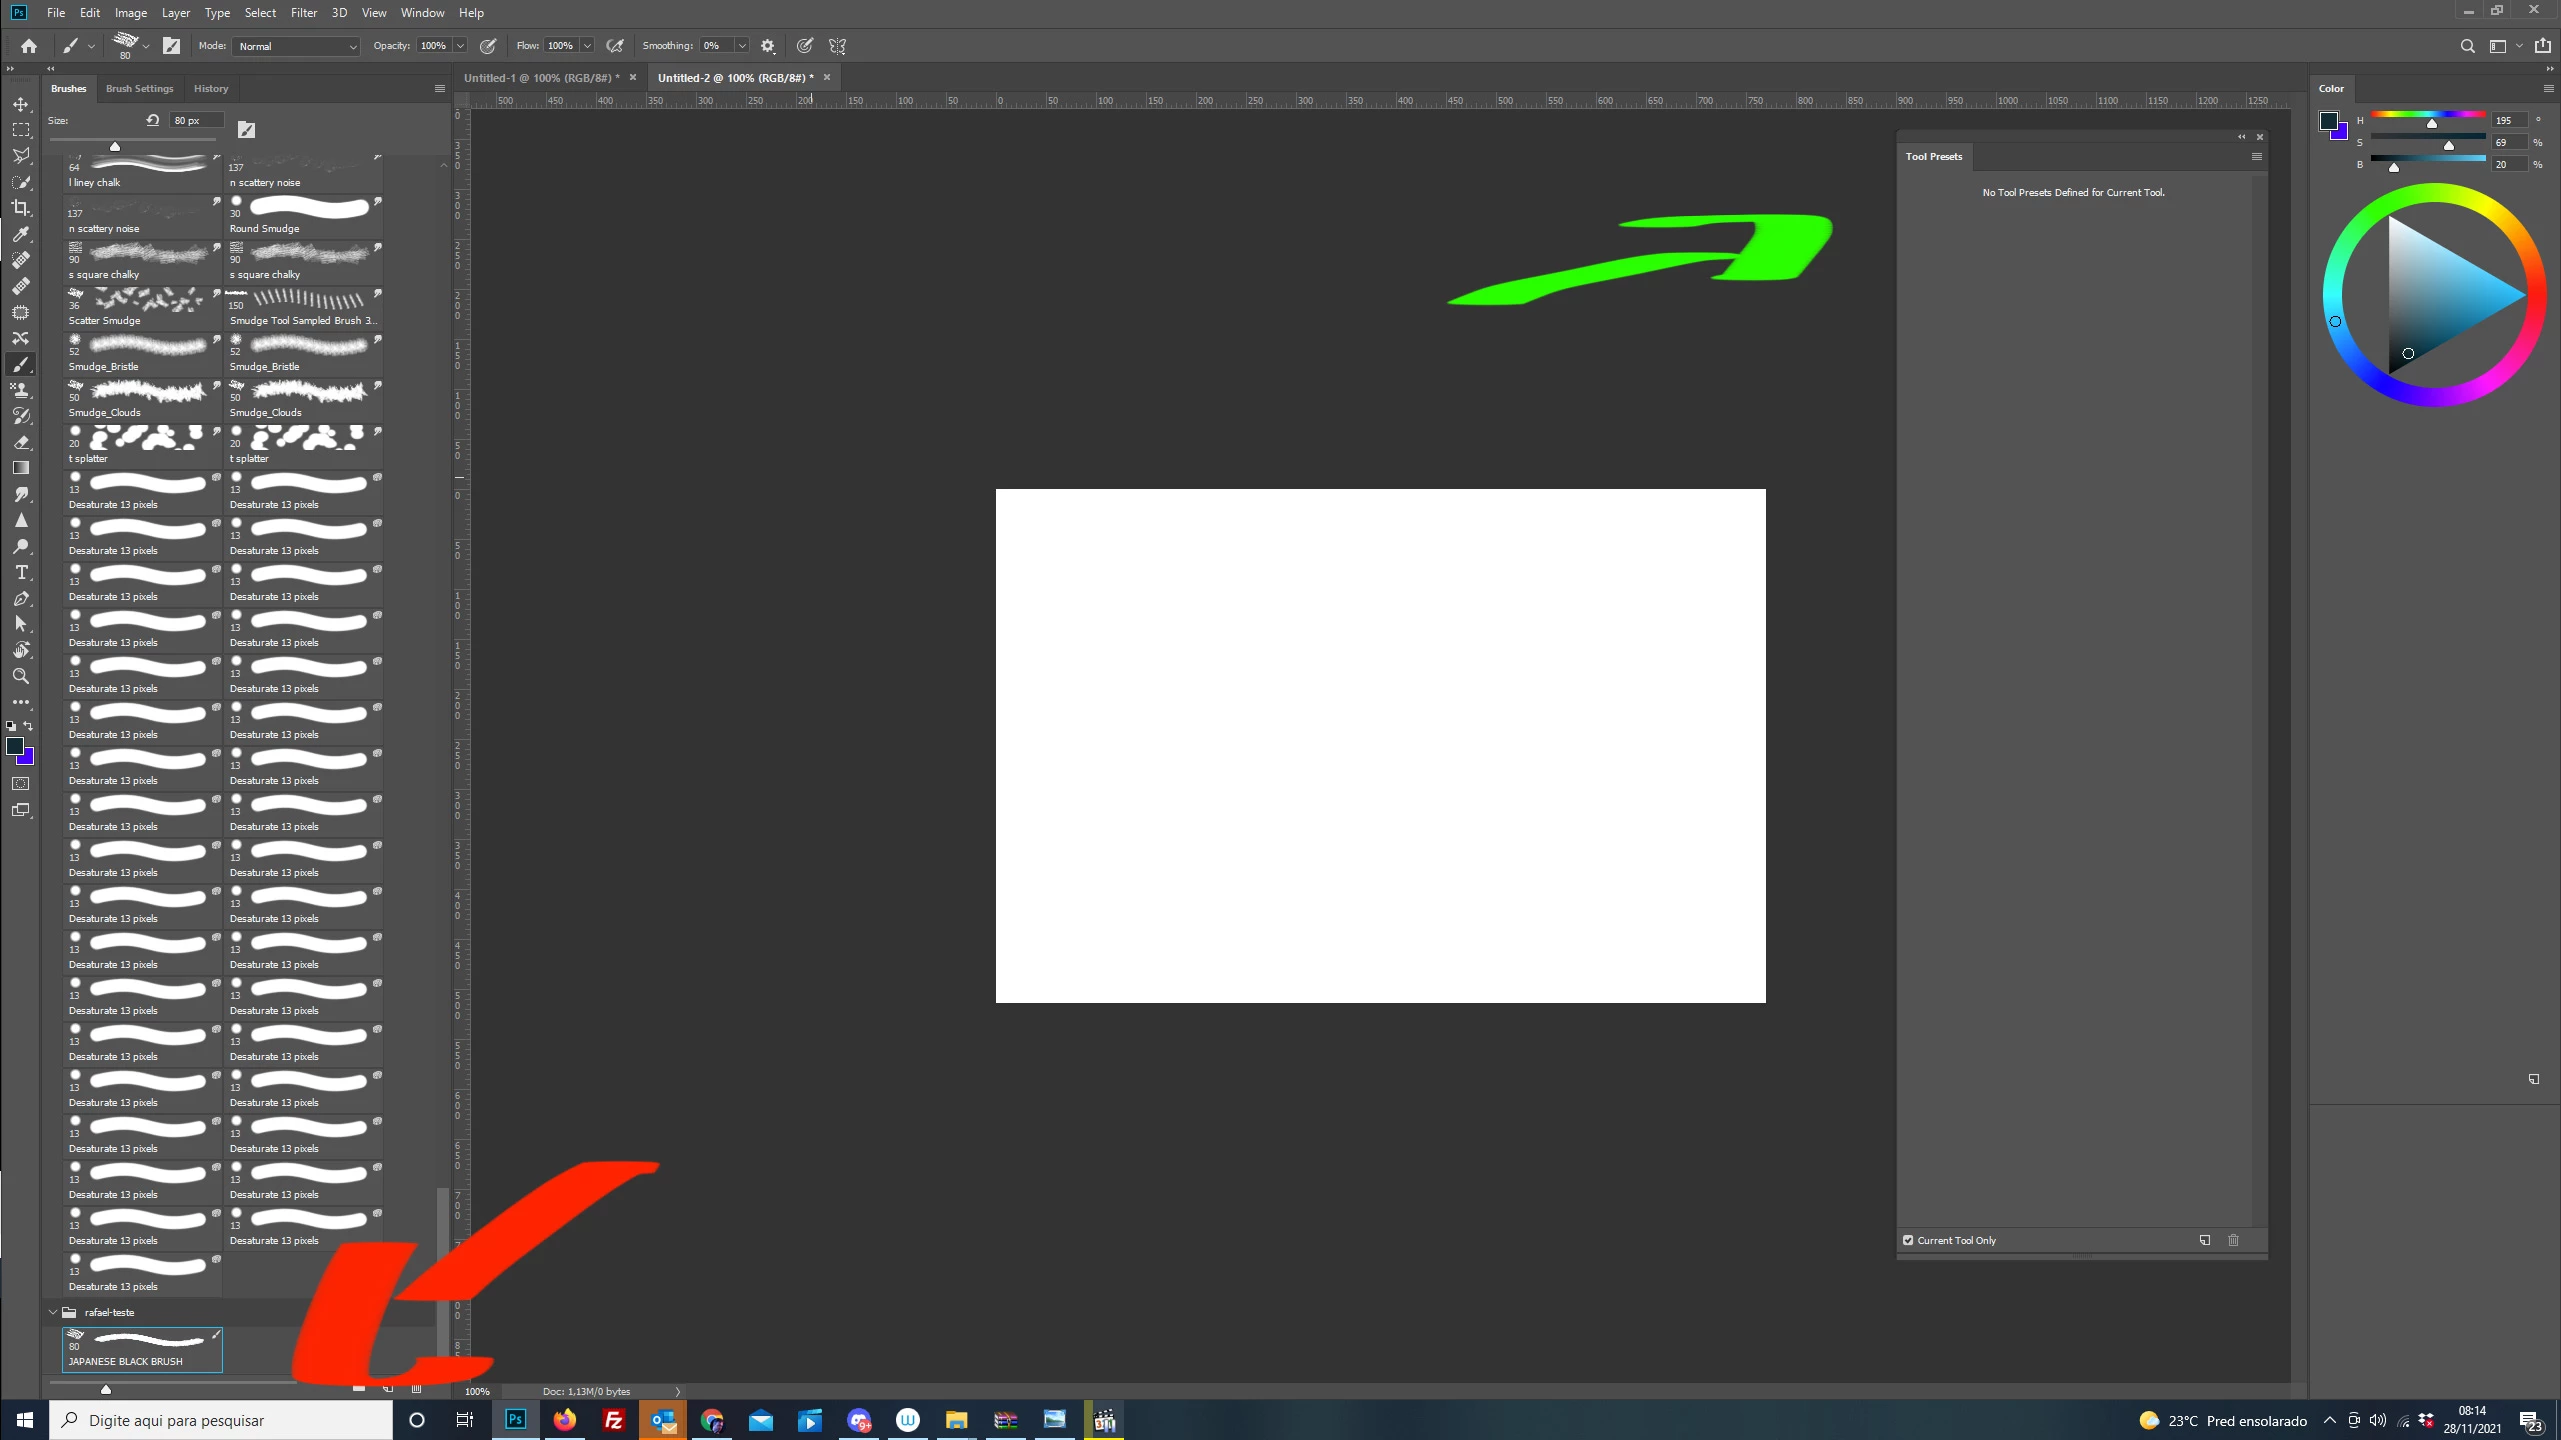Screen dimensions: 2561x1440
Task: Toggle the Current Tool Only checkbox
Action: pos(1908,1240)
